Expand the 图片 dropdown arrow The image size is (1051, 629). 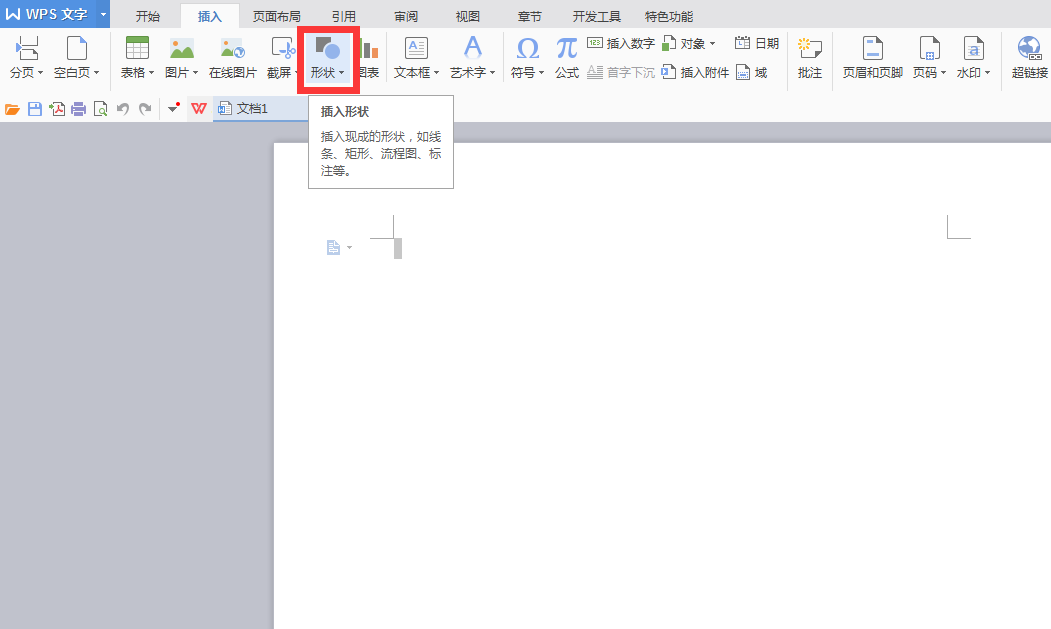click(196, 72)
